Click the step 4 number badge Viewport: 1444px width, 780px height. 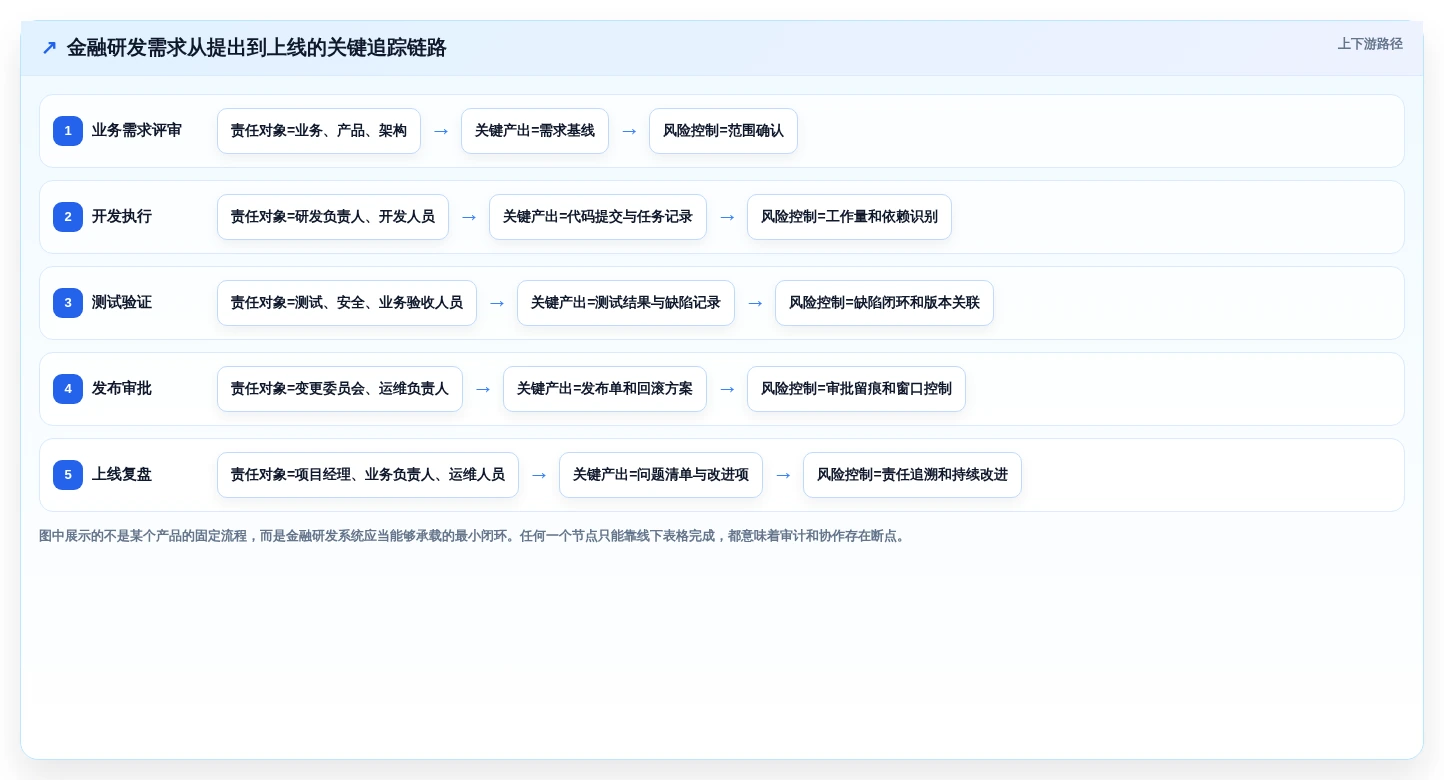[x=68, y=389]
